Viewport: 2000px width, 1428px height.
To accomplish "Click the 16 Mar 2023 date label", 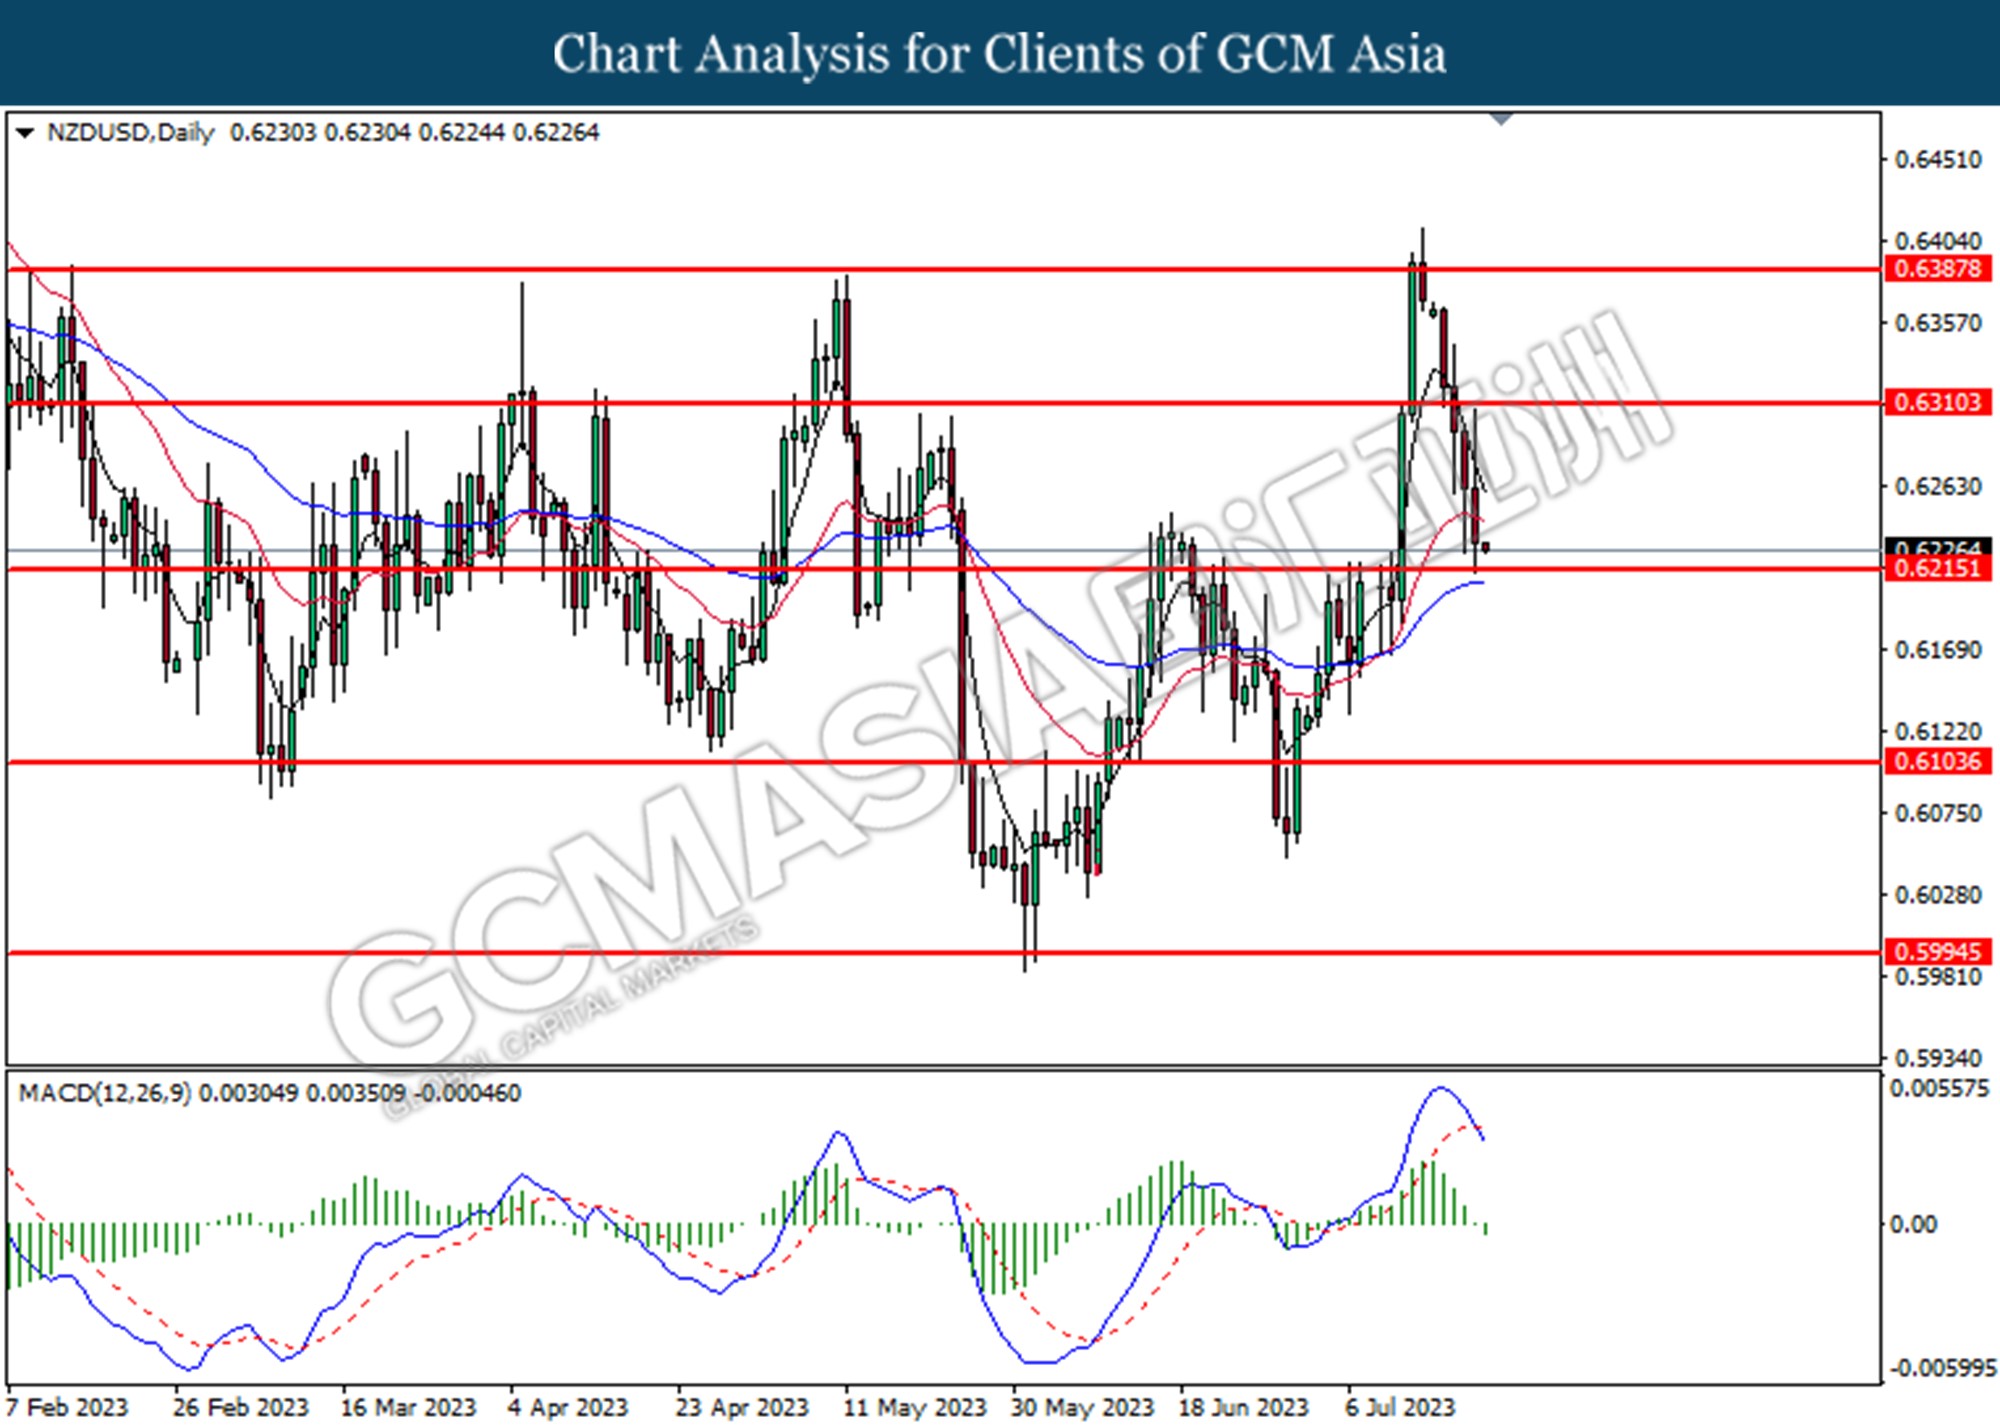I will coord(408,1407).
